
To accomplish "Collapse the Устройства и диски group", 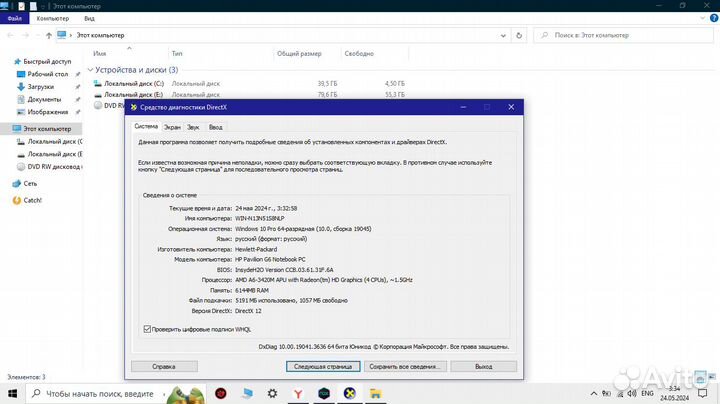I will point(90,70).
